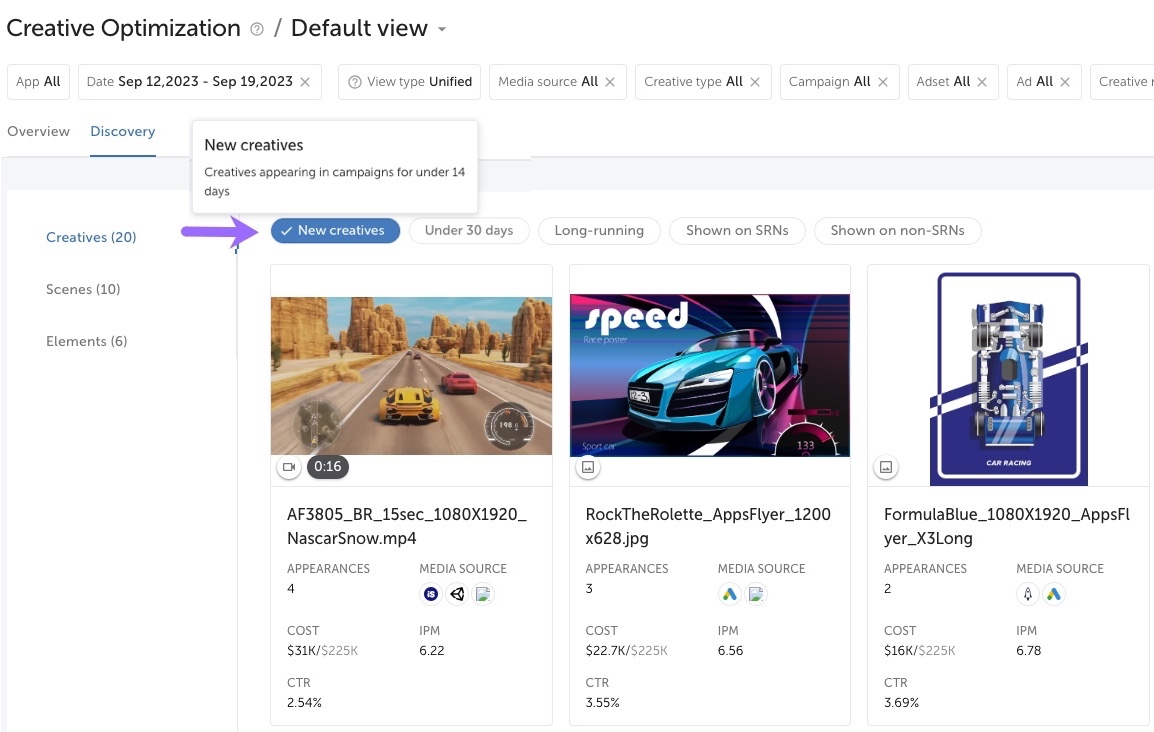Click the $31K/$225K cost value
The image size is (1154, 732).
[322, 650]
